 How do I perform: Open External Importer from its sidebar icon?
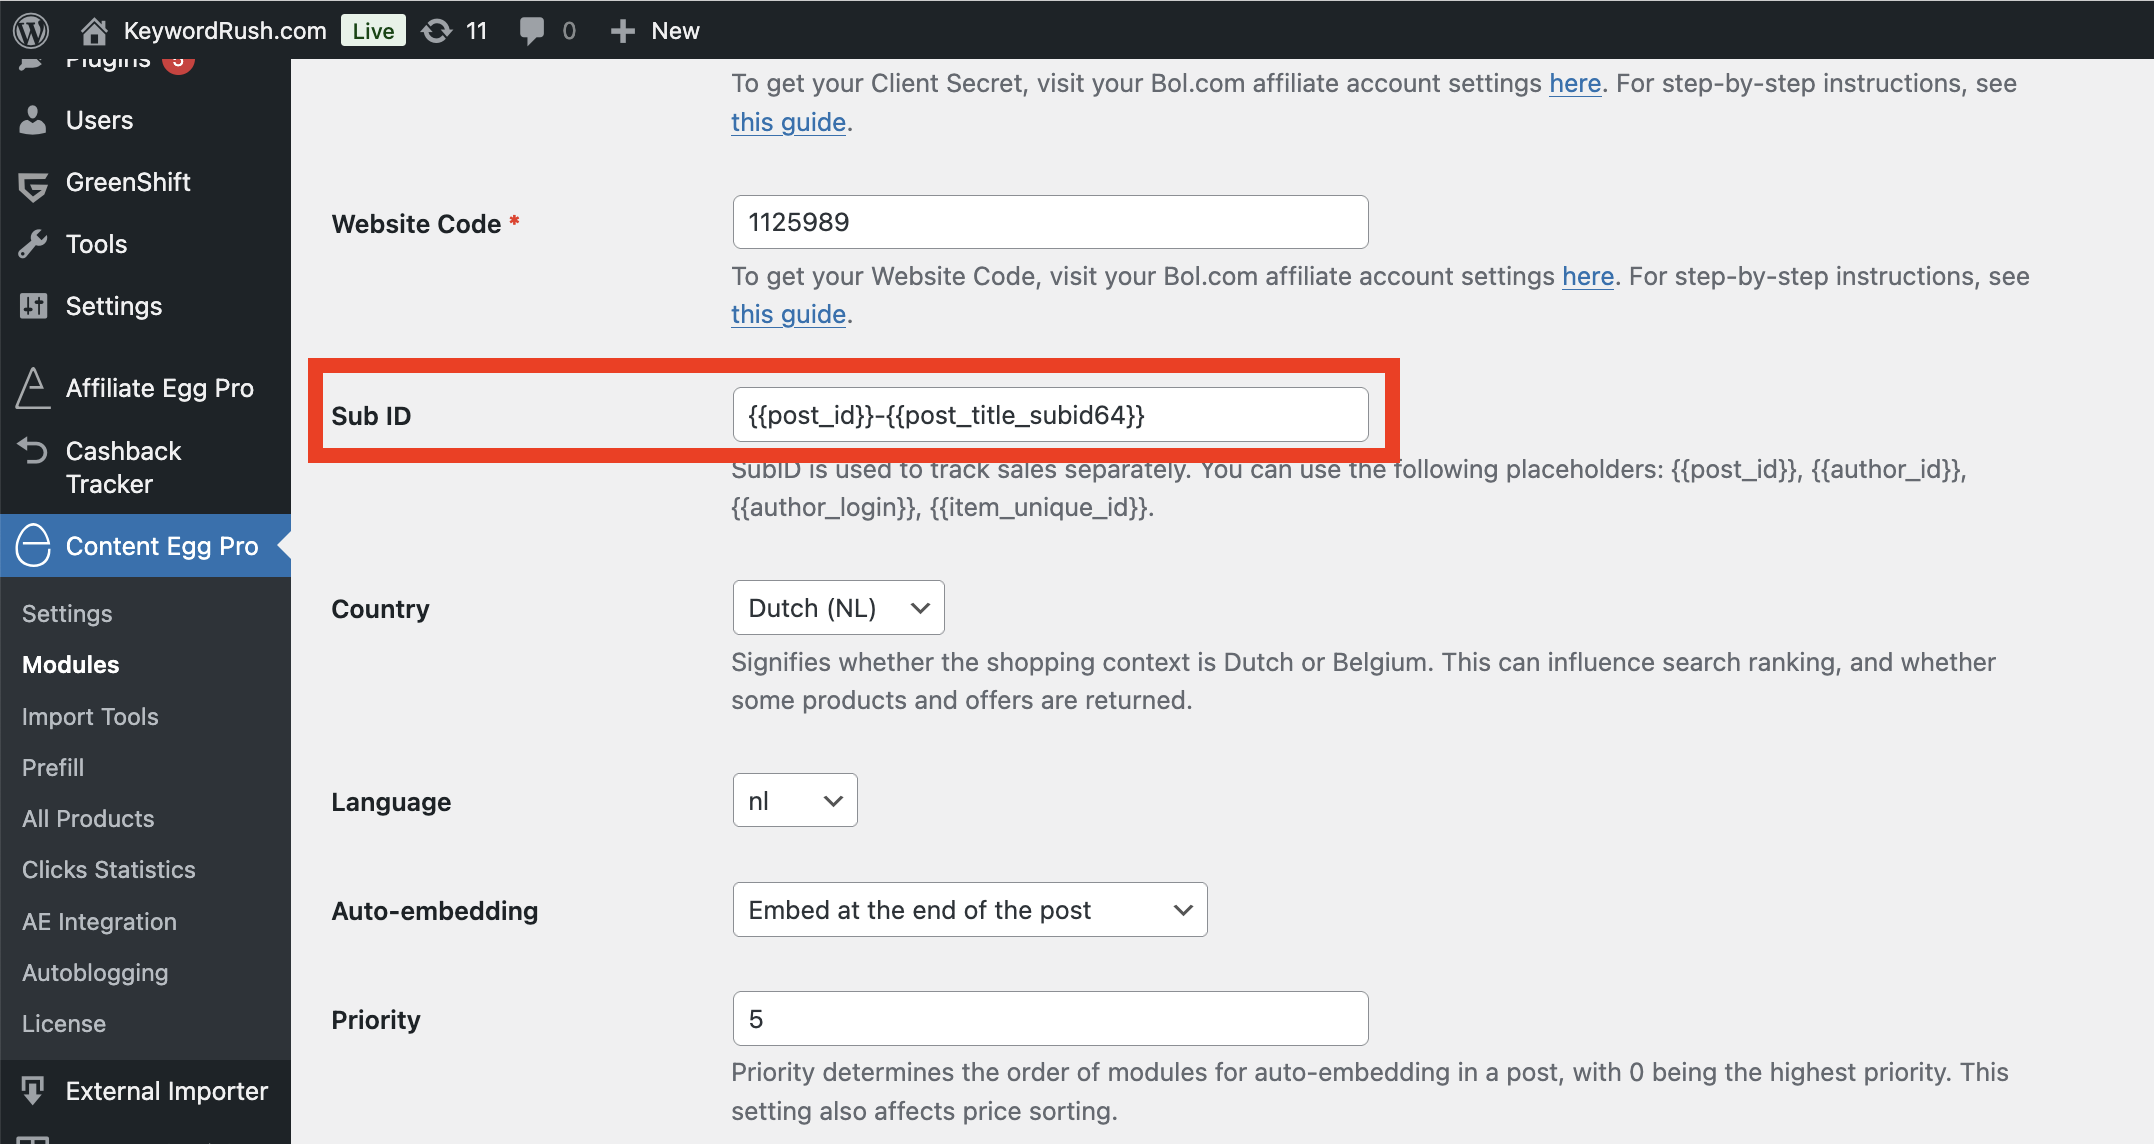33,1090
